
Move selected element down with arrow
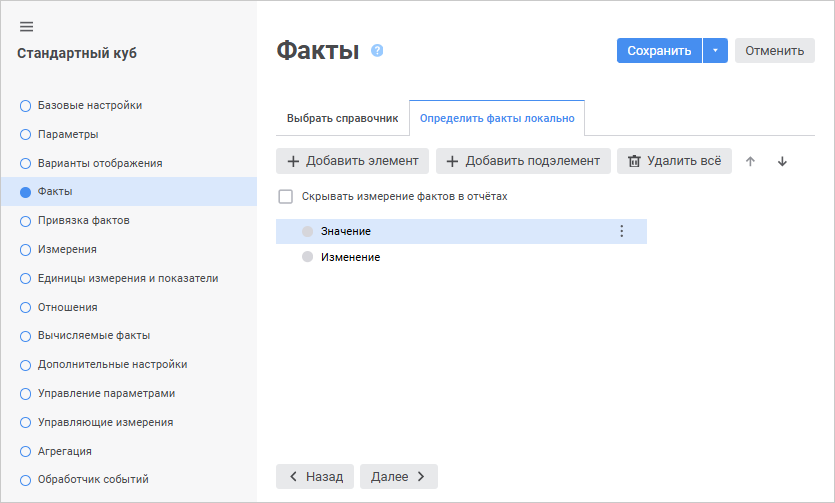click(782, 161)
